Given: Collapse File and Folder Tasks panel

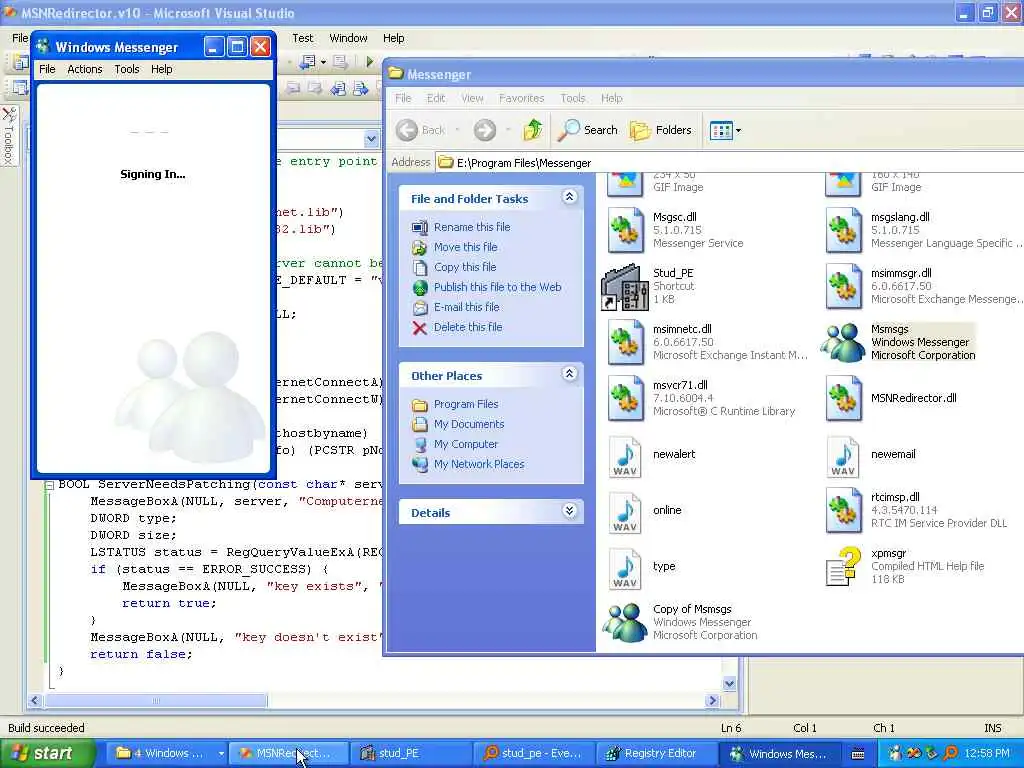Looking at the screenshot, I should click(x=569, y=197).
